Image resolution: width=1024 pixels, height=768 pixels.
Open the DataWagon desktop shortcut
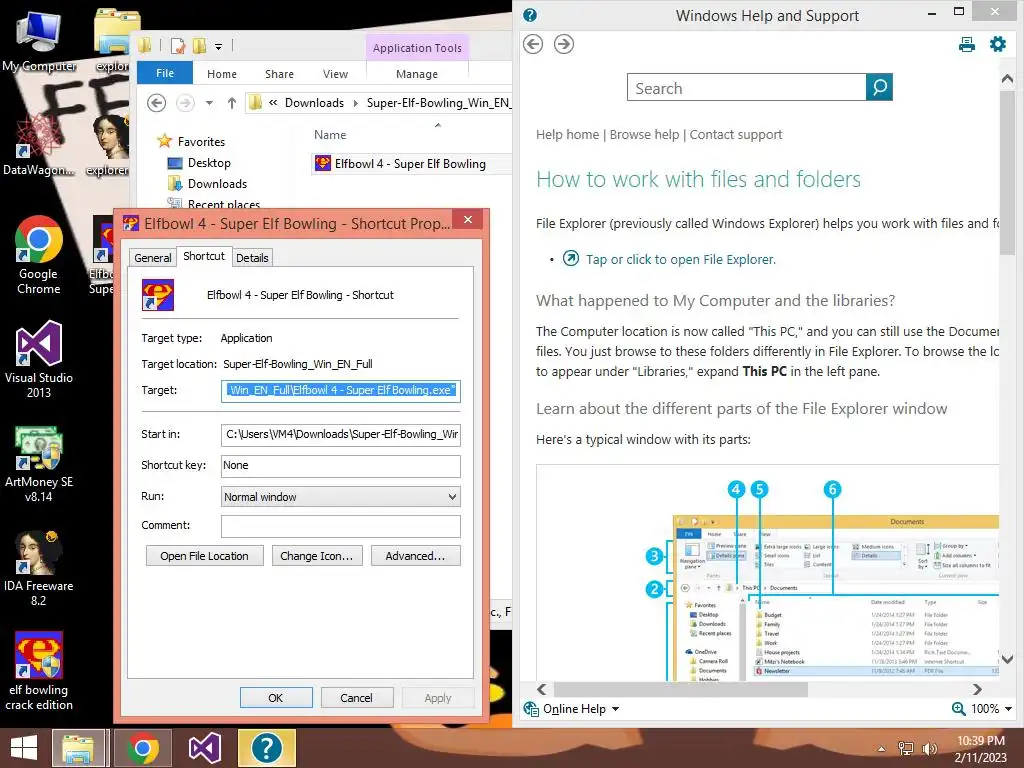39,145
